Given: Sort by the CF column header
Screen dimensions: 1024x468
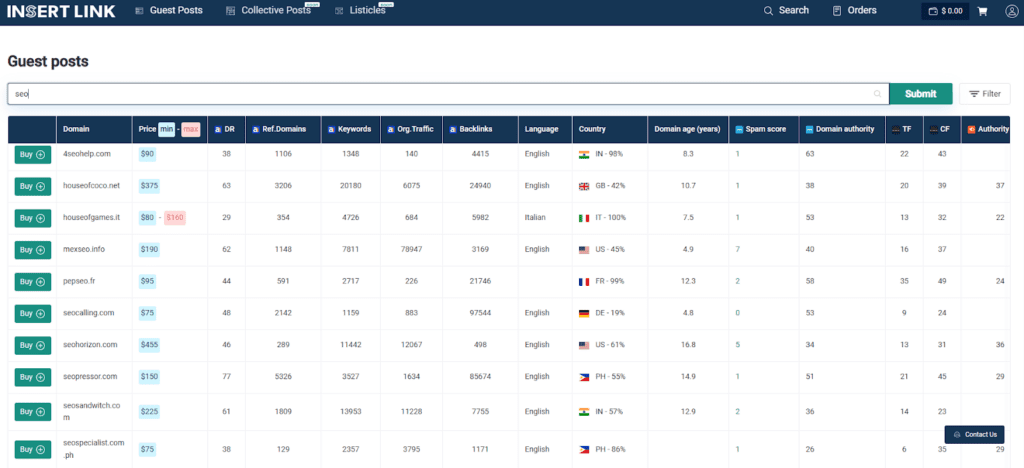Looking at the screenshot, I should 940,129.
